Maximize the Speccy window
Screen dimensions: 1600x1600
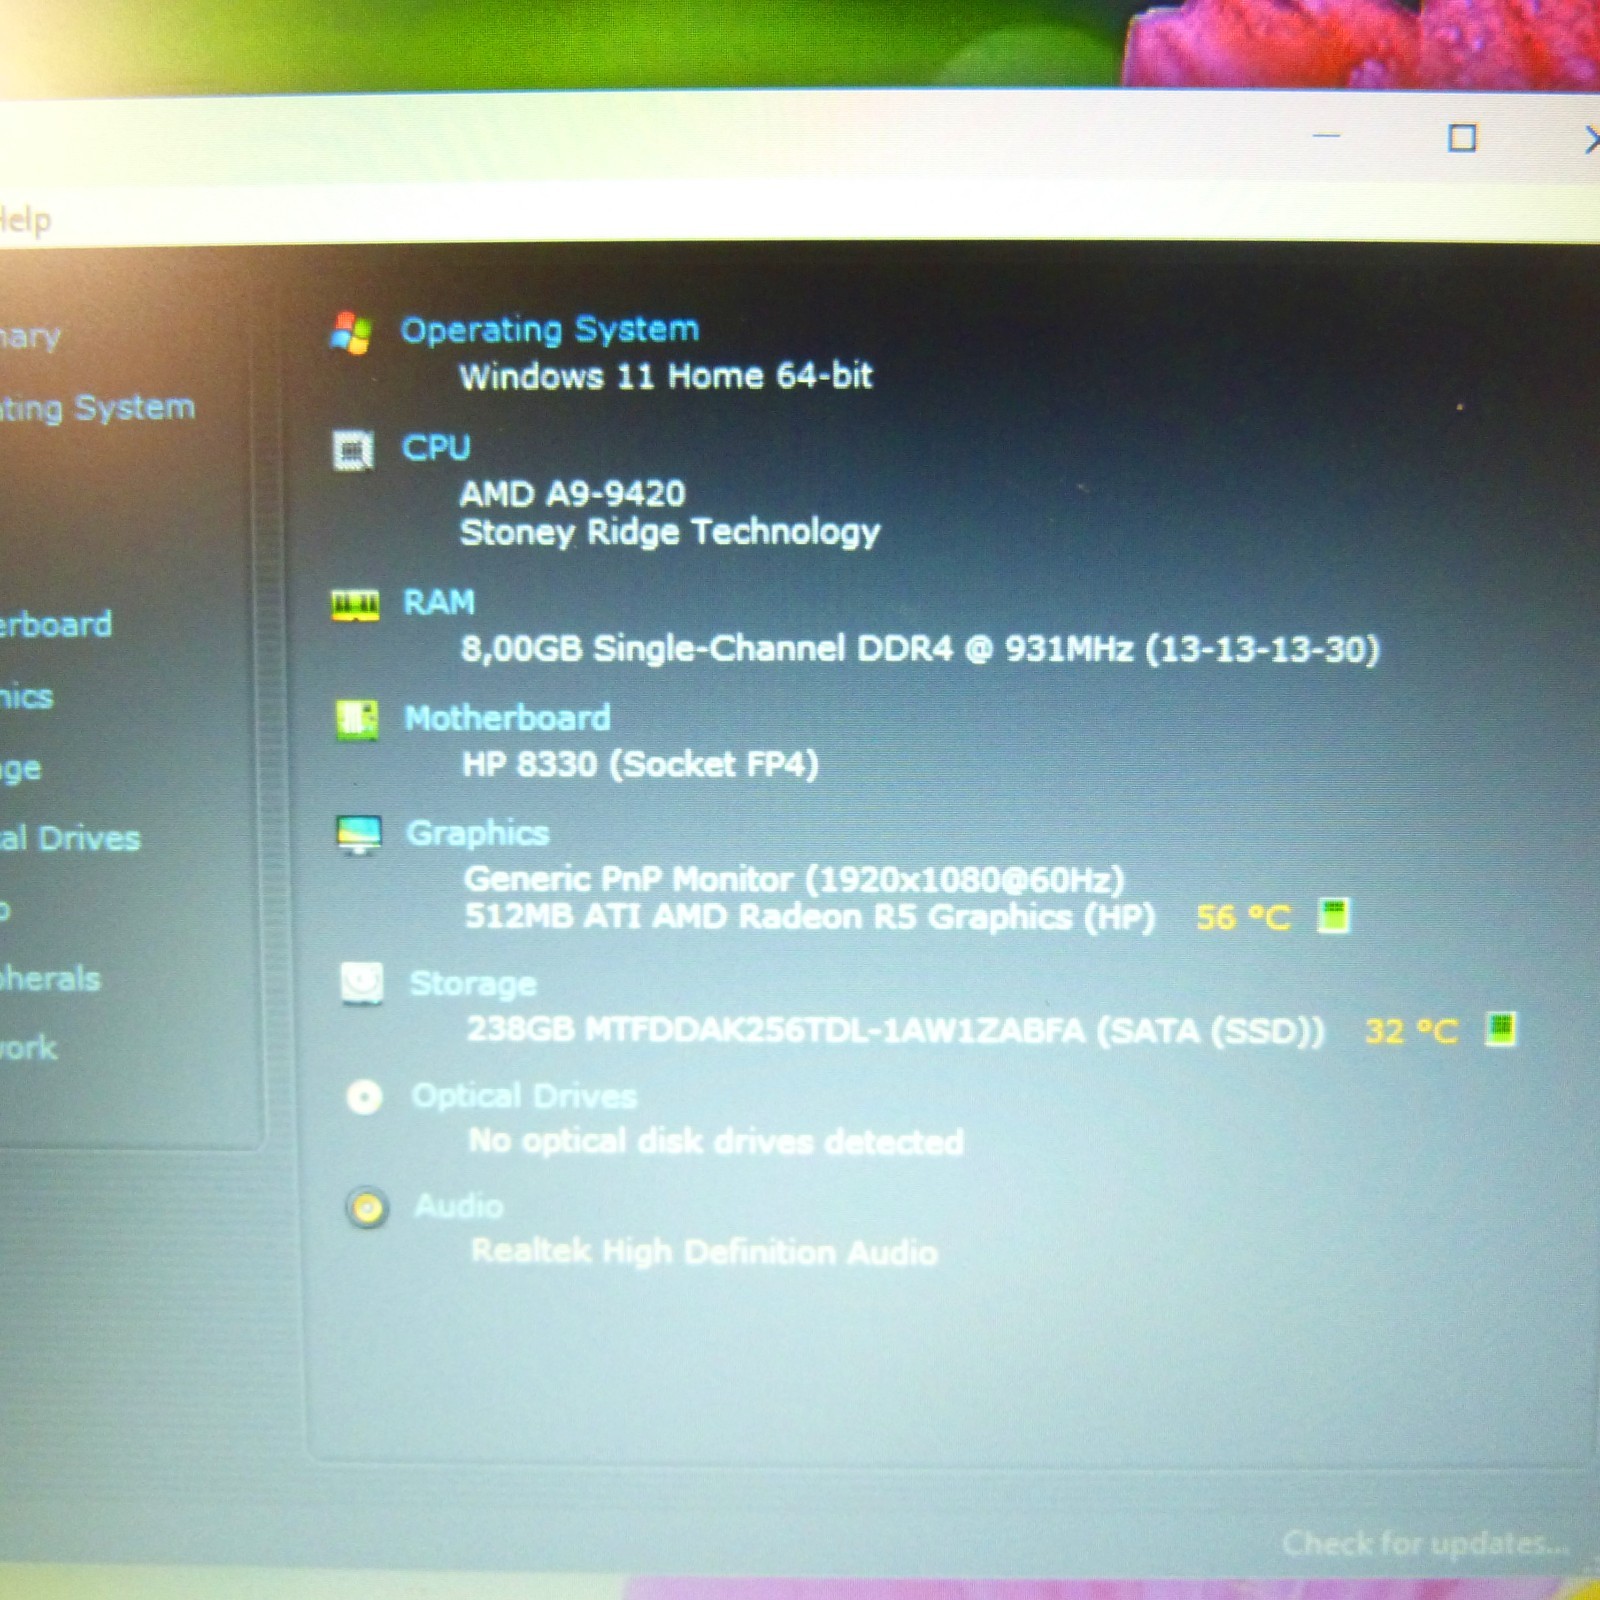pos(1462,138)
